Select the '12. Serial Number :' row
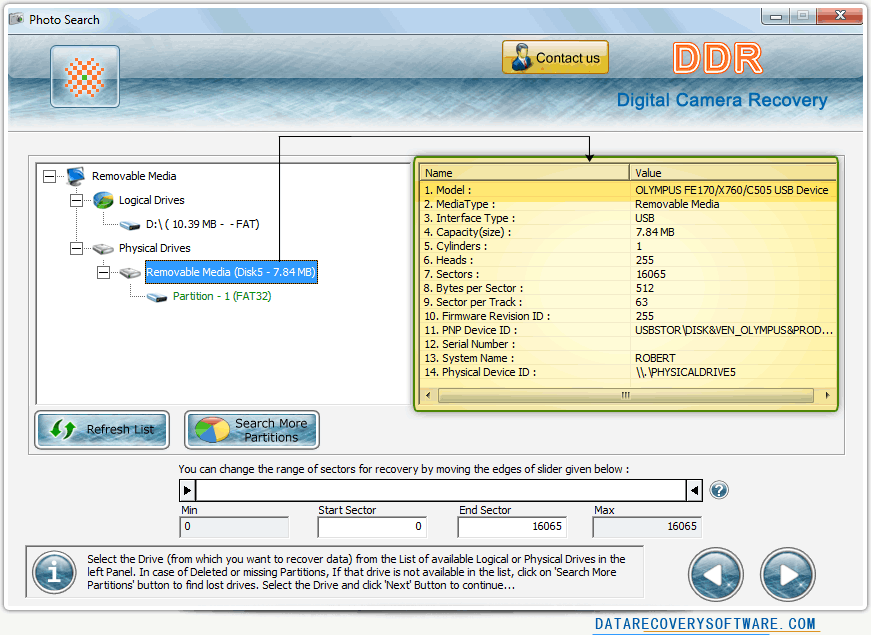Image resolution: width=871 pixels, height=635 pixels. (x=628, y=344)
